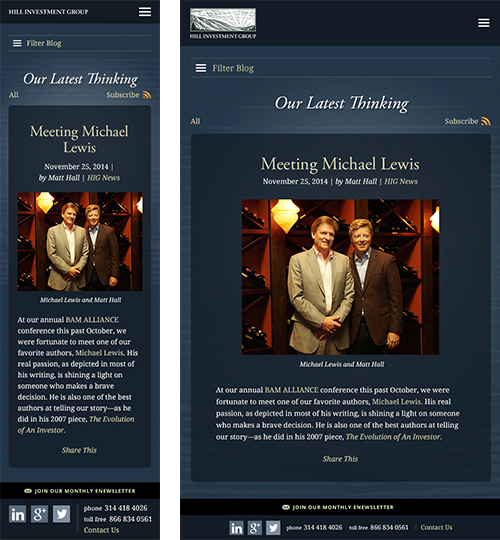This screenshot has height=540, width=500.
Task: Click Contact Us in the right footer
Action: pos(436,528)
